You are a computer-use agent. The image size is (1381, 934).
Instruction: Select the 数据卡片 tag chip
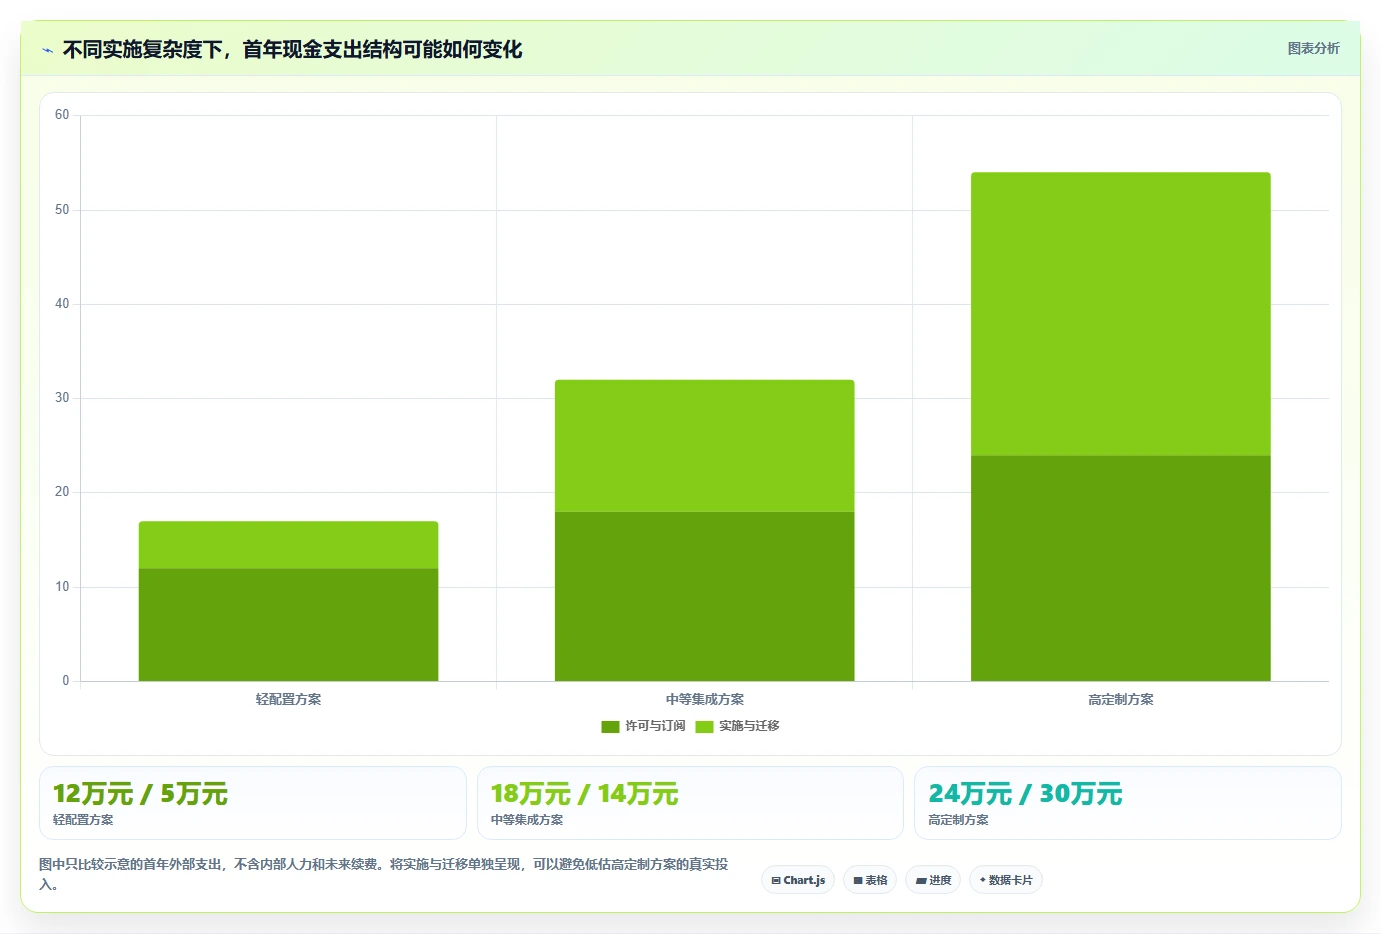pos(1006,880)
